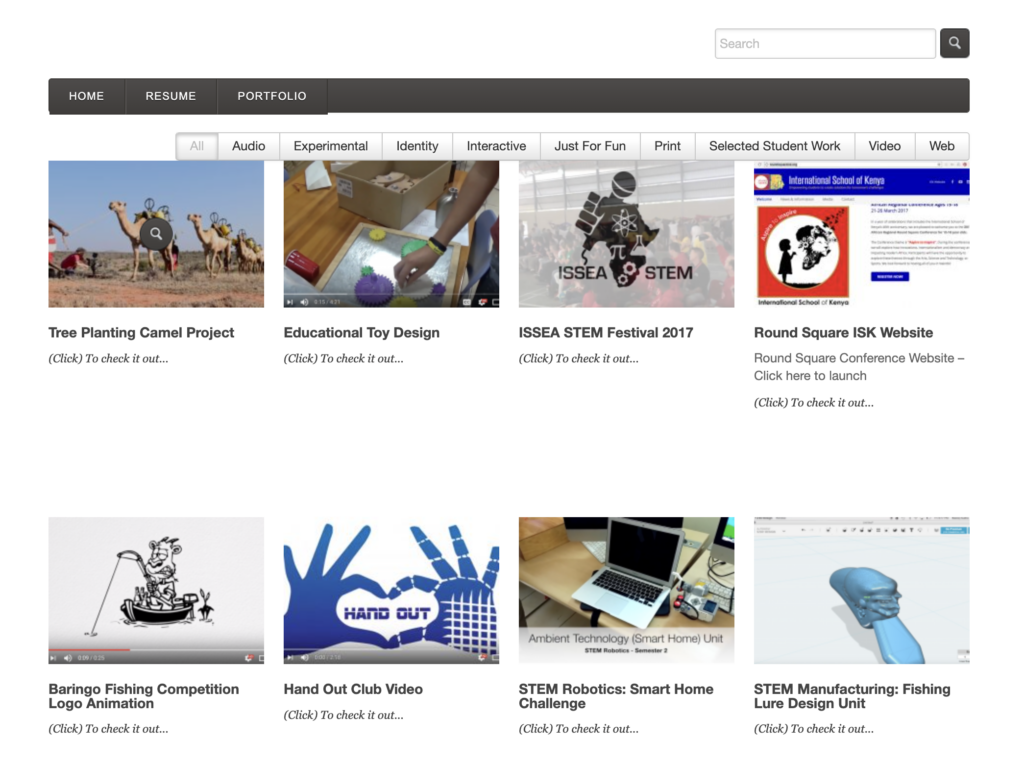The image size is (1024, 763).
Task: Open the ISSEA STEM Festival thumbnail image
Action: (626, 234)
